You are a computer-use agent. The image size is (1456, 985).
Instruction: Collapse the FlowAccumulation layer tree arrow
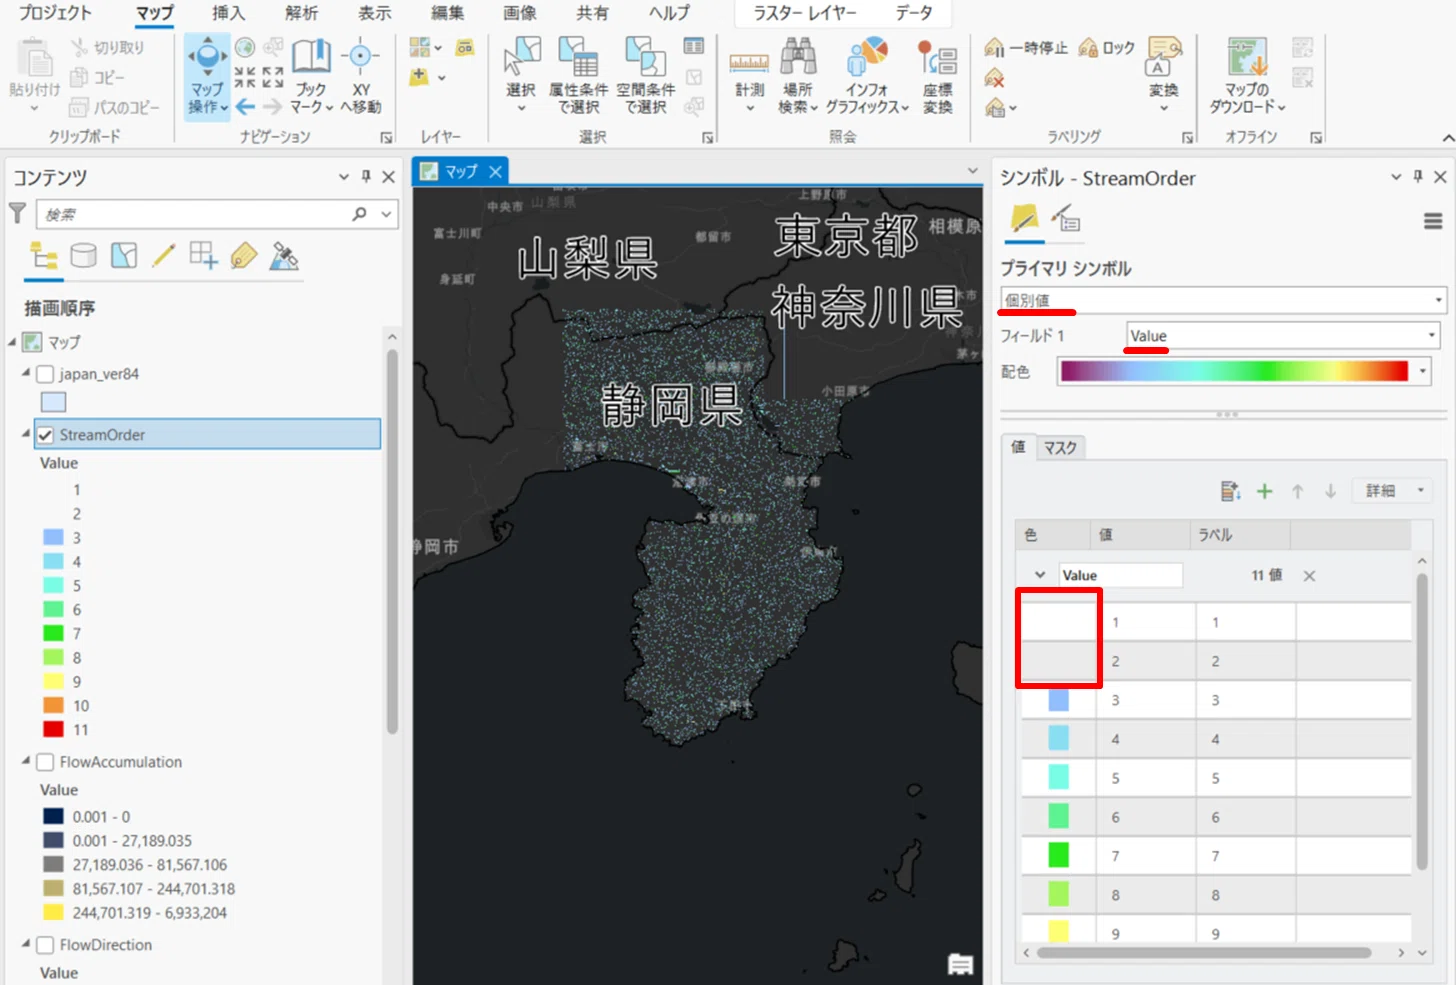pos(26,761)
